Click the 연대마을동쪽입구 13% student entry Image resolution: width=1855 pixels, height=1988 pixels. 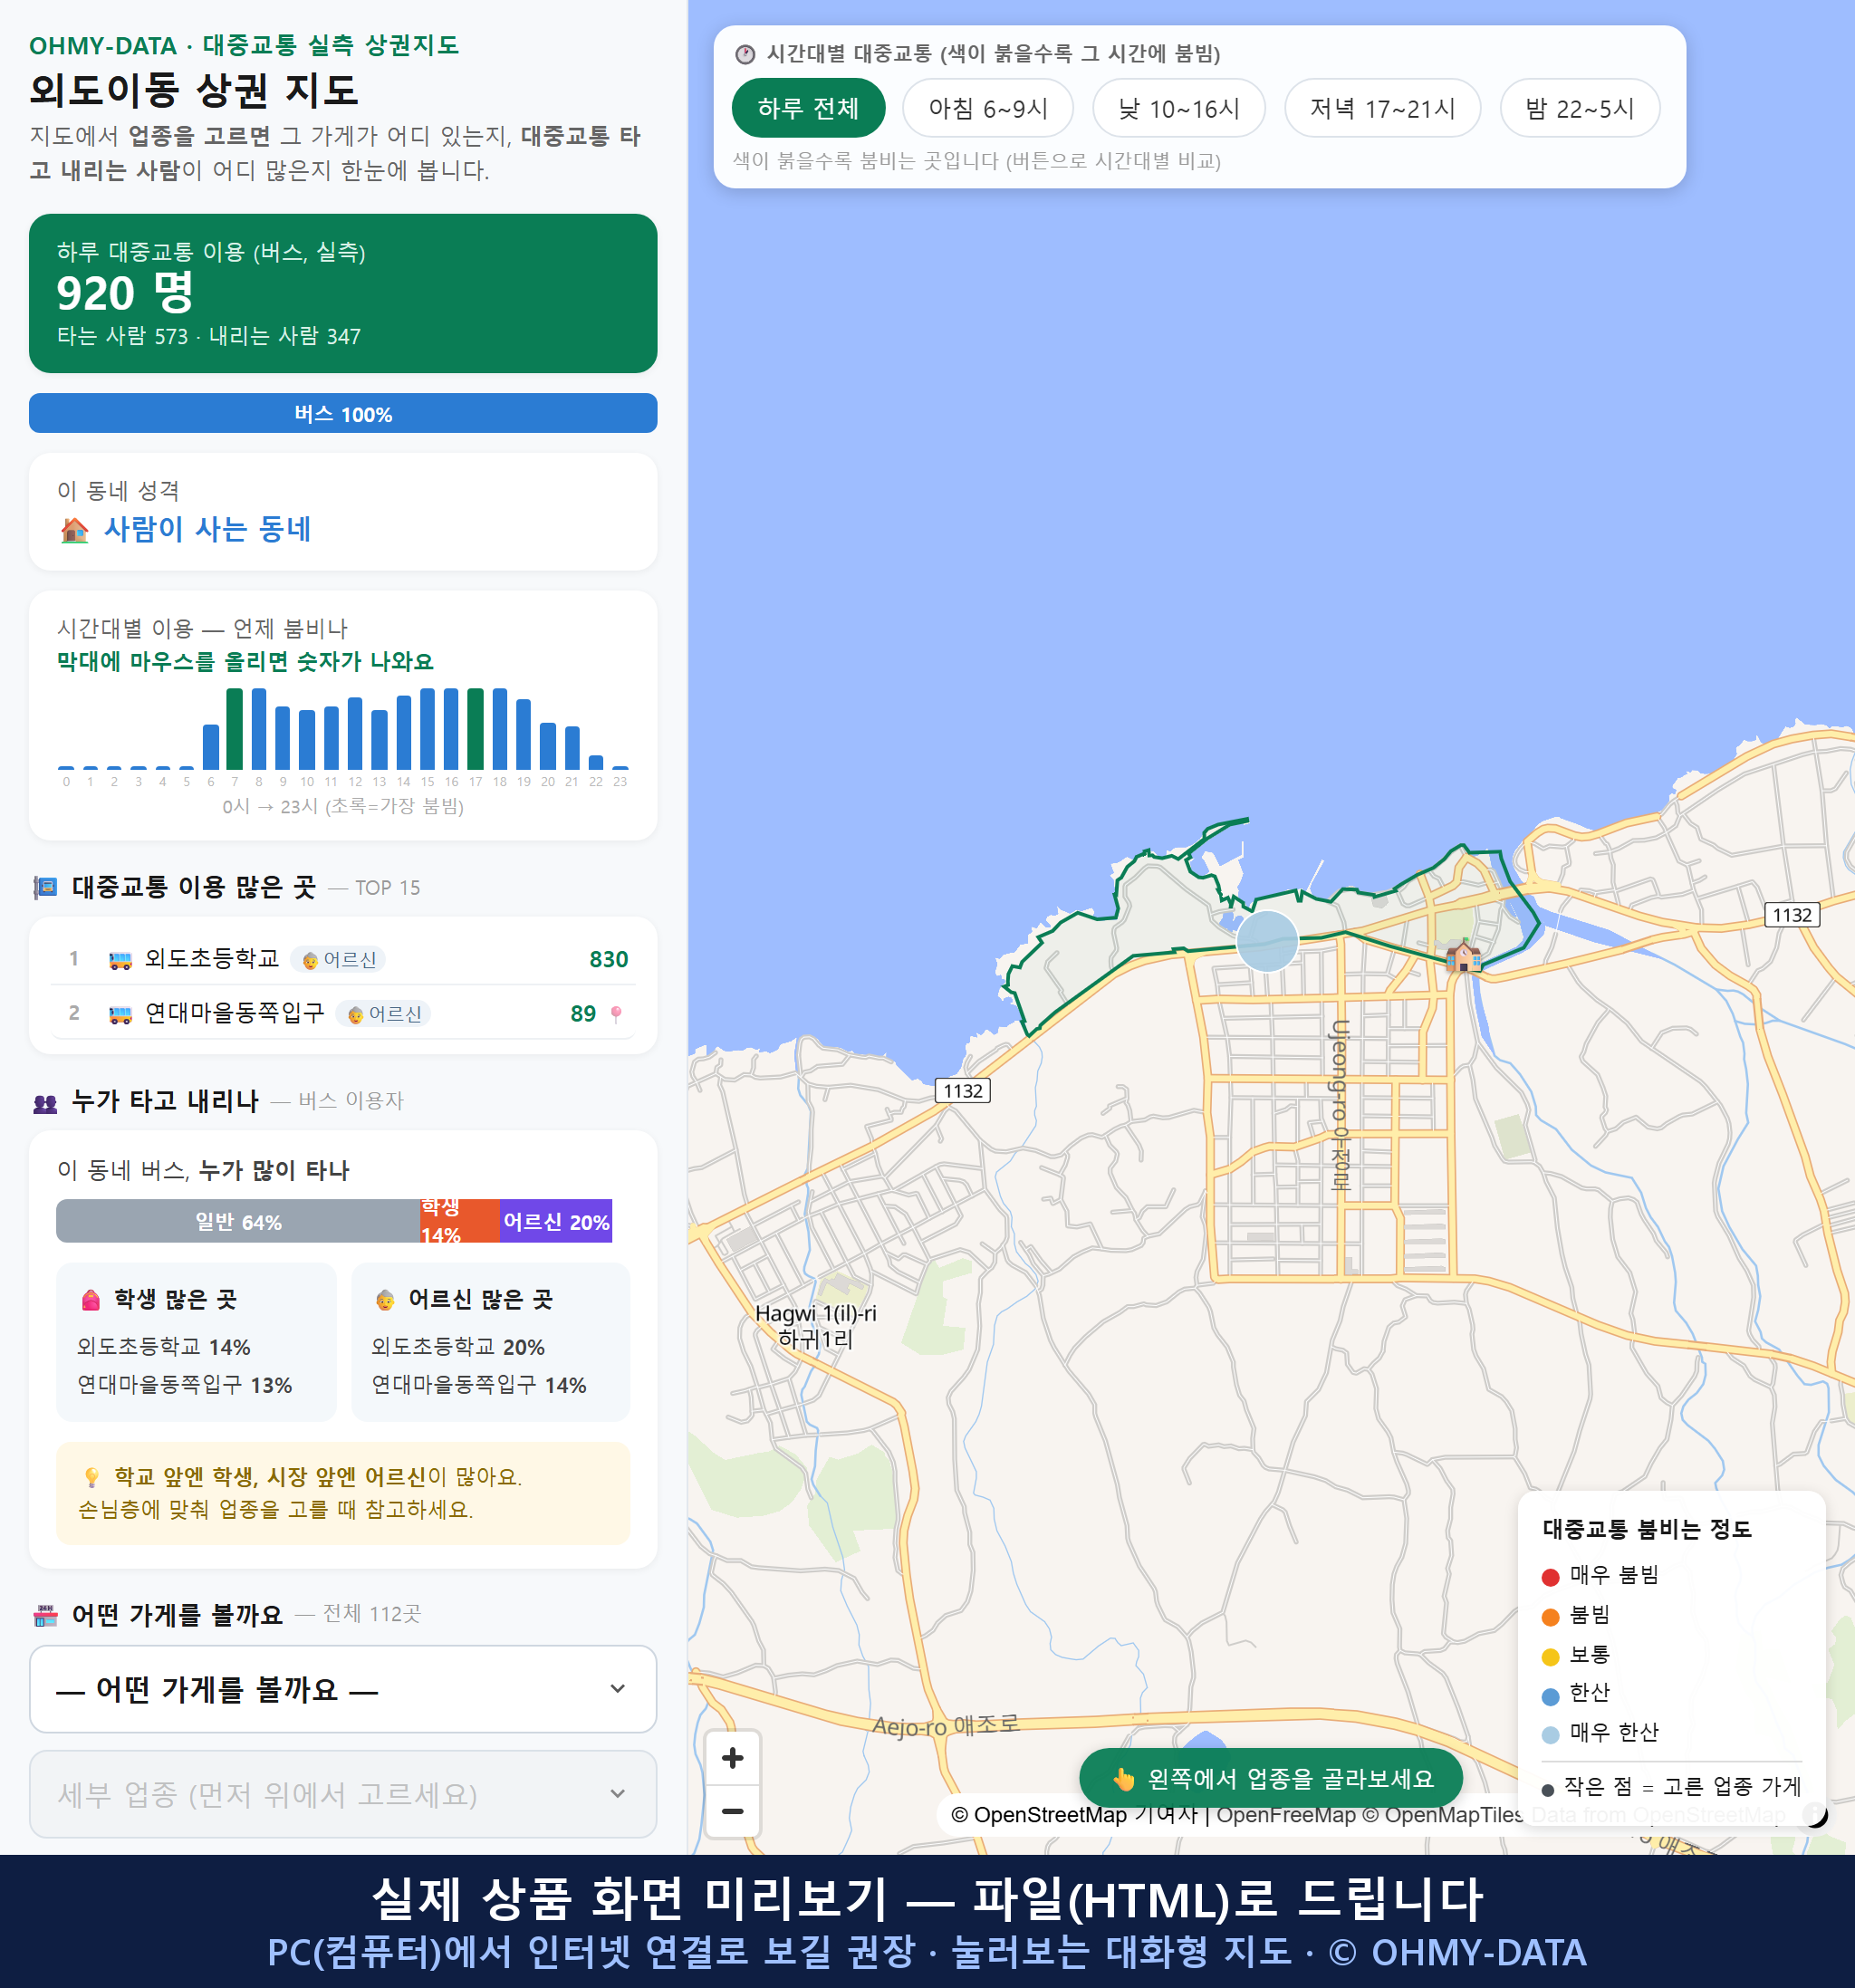(185, 1385)
